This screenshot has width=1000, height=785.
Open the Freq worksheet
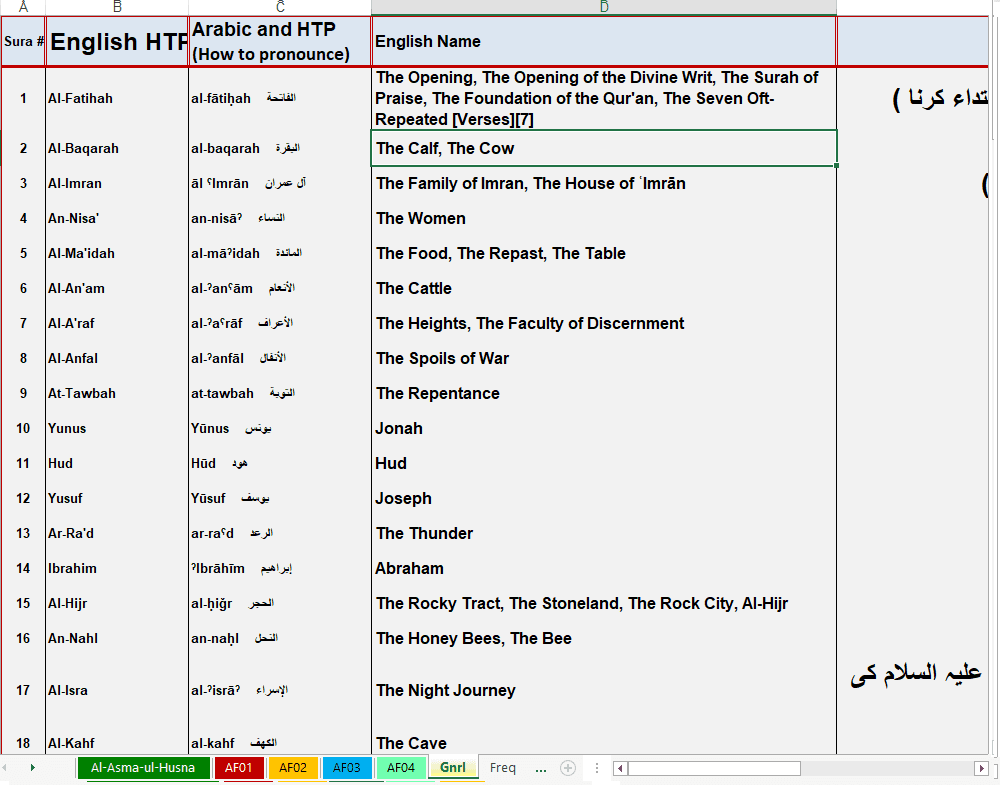tap(503, 767)
